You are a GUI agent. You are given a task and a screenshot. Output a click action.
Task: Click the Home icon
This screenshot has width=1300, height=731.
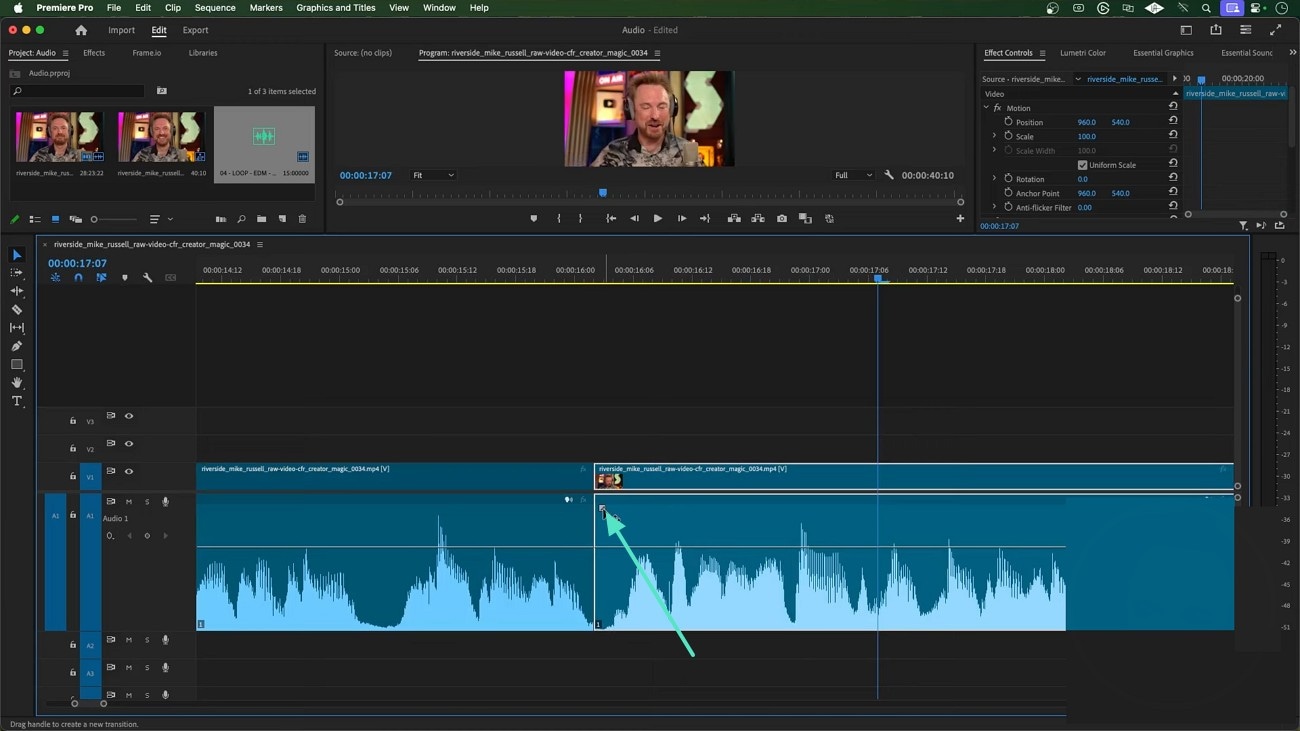(81, 30)
